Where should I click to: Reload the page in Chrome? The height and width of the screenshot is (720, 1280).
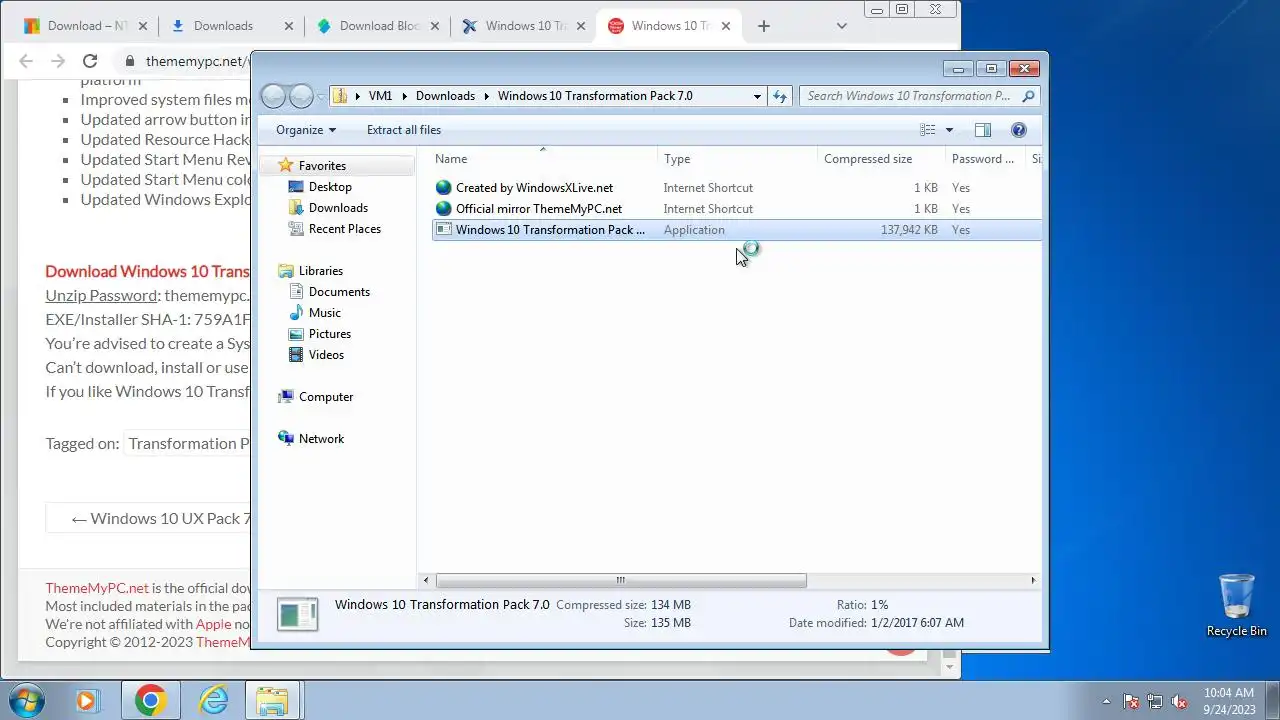click(x=90, y=61)
